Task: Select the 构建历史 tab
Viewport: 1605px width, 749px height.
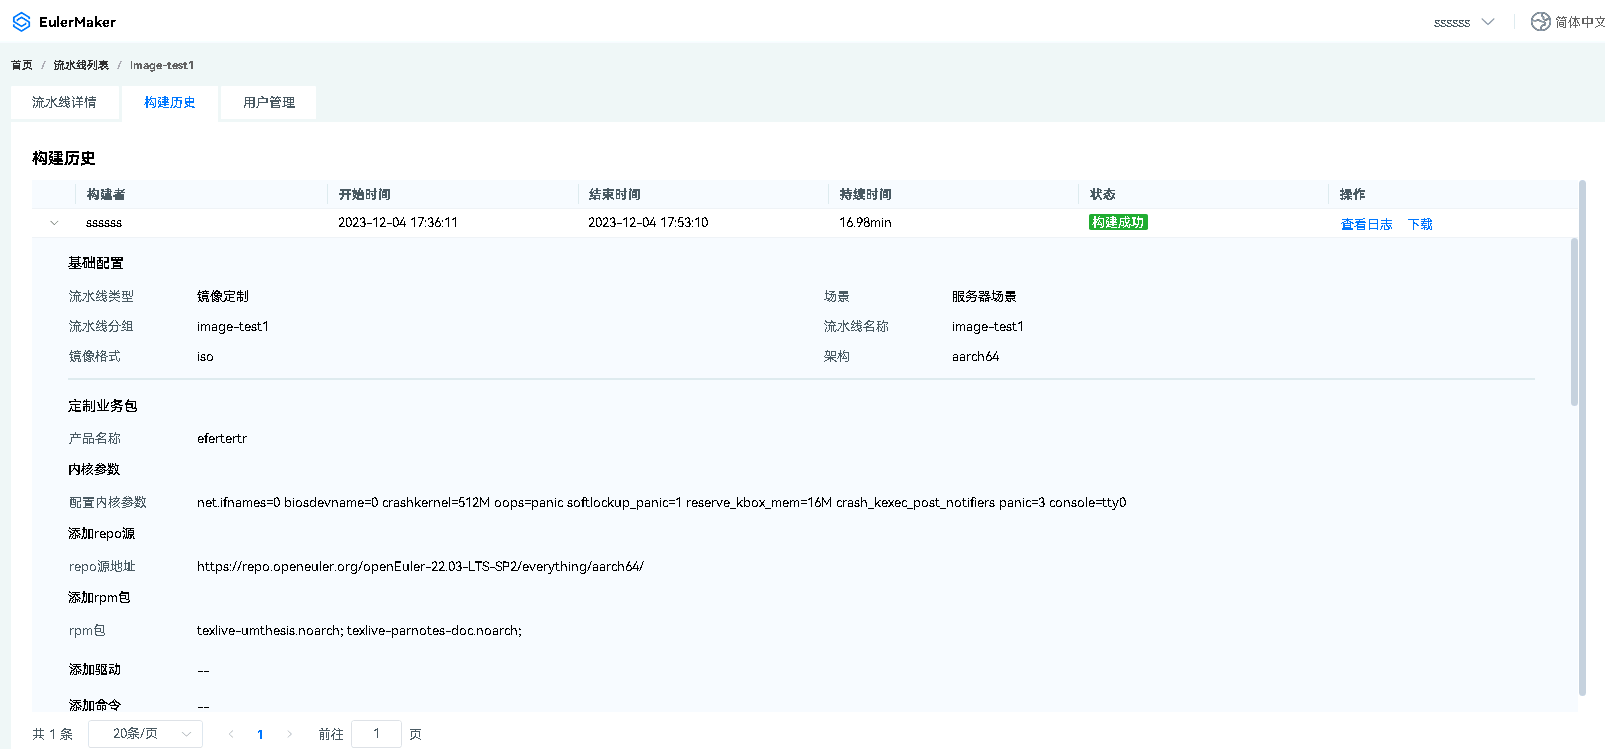Action: (169, 103)
